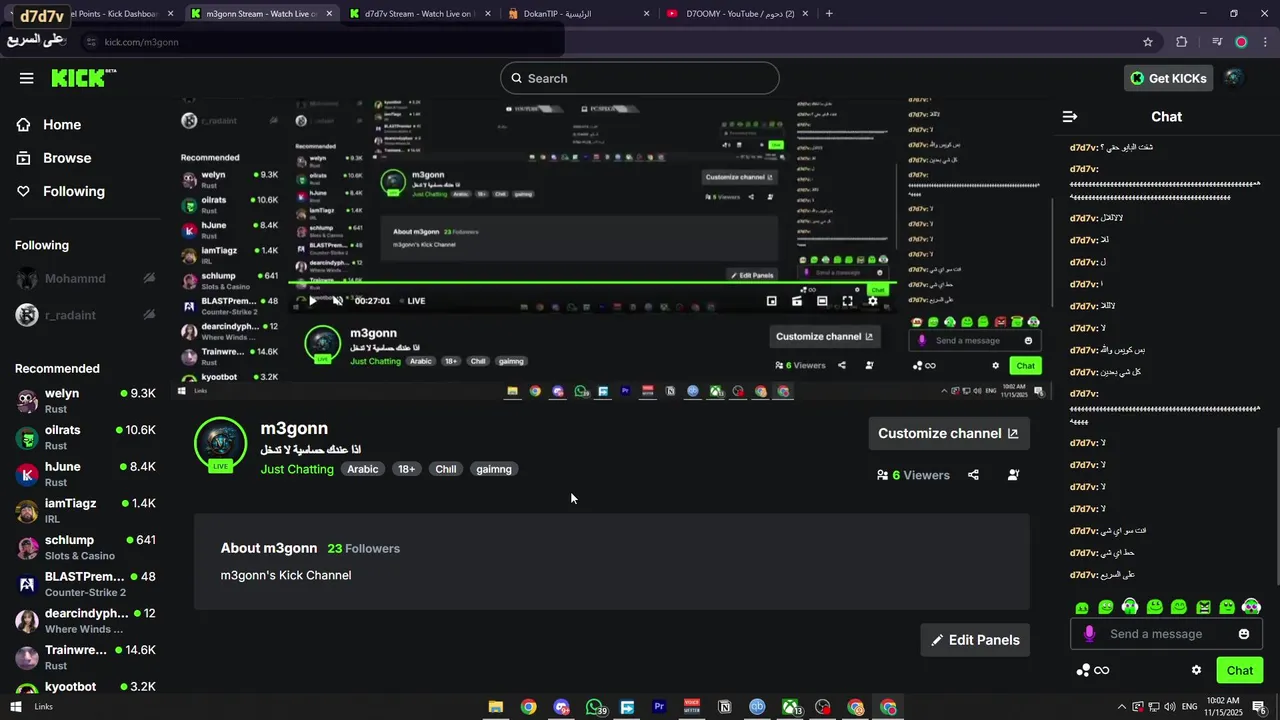Click the Get KICKs button
The height and width of the screenshot is (720, 1280).
click(x=1168, y=78)
